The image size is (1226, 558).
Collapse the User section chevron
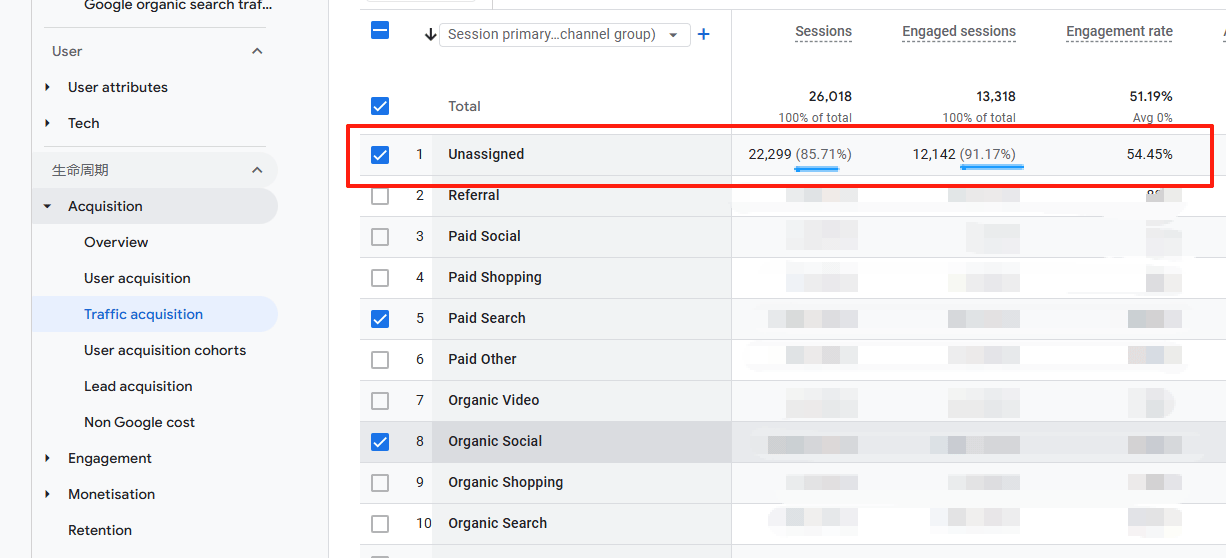pyautogui.click(x=257, y=51)
